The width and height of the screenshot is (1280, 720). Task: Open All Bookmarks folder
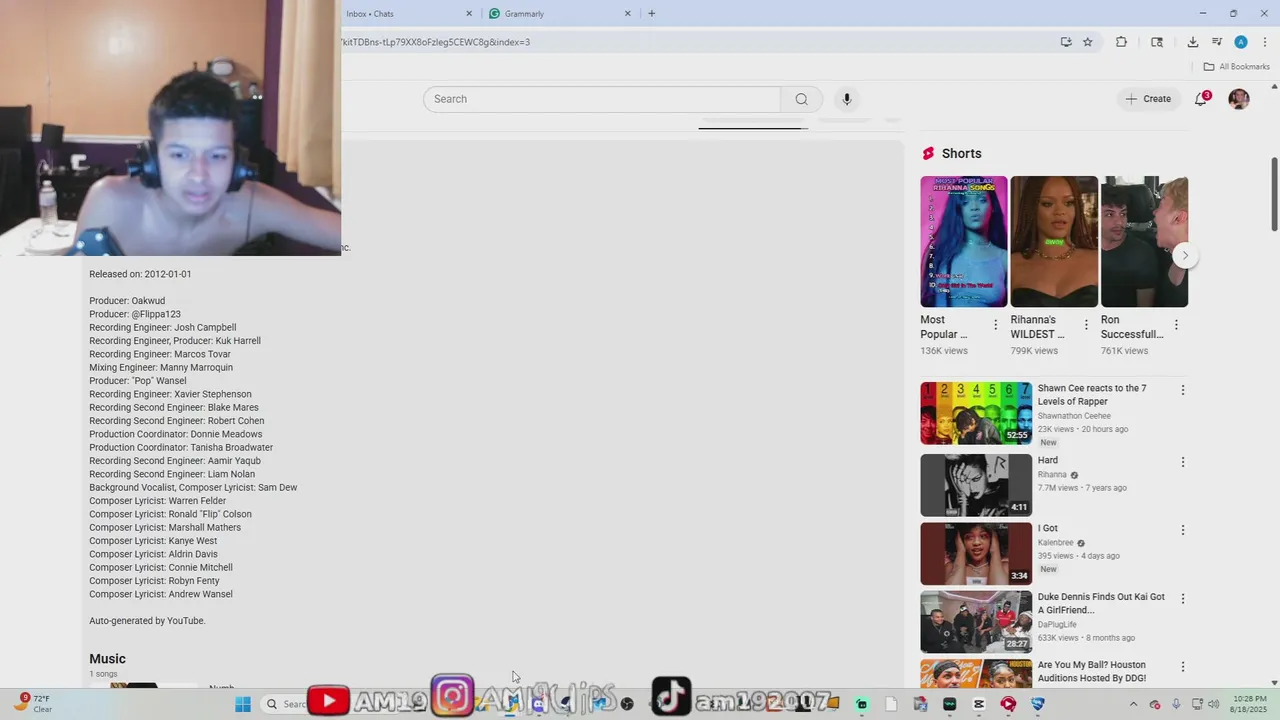click(1236, 67)
